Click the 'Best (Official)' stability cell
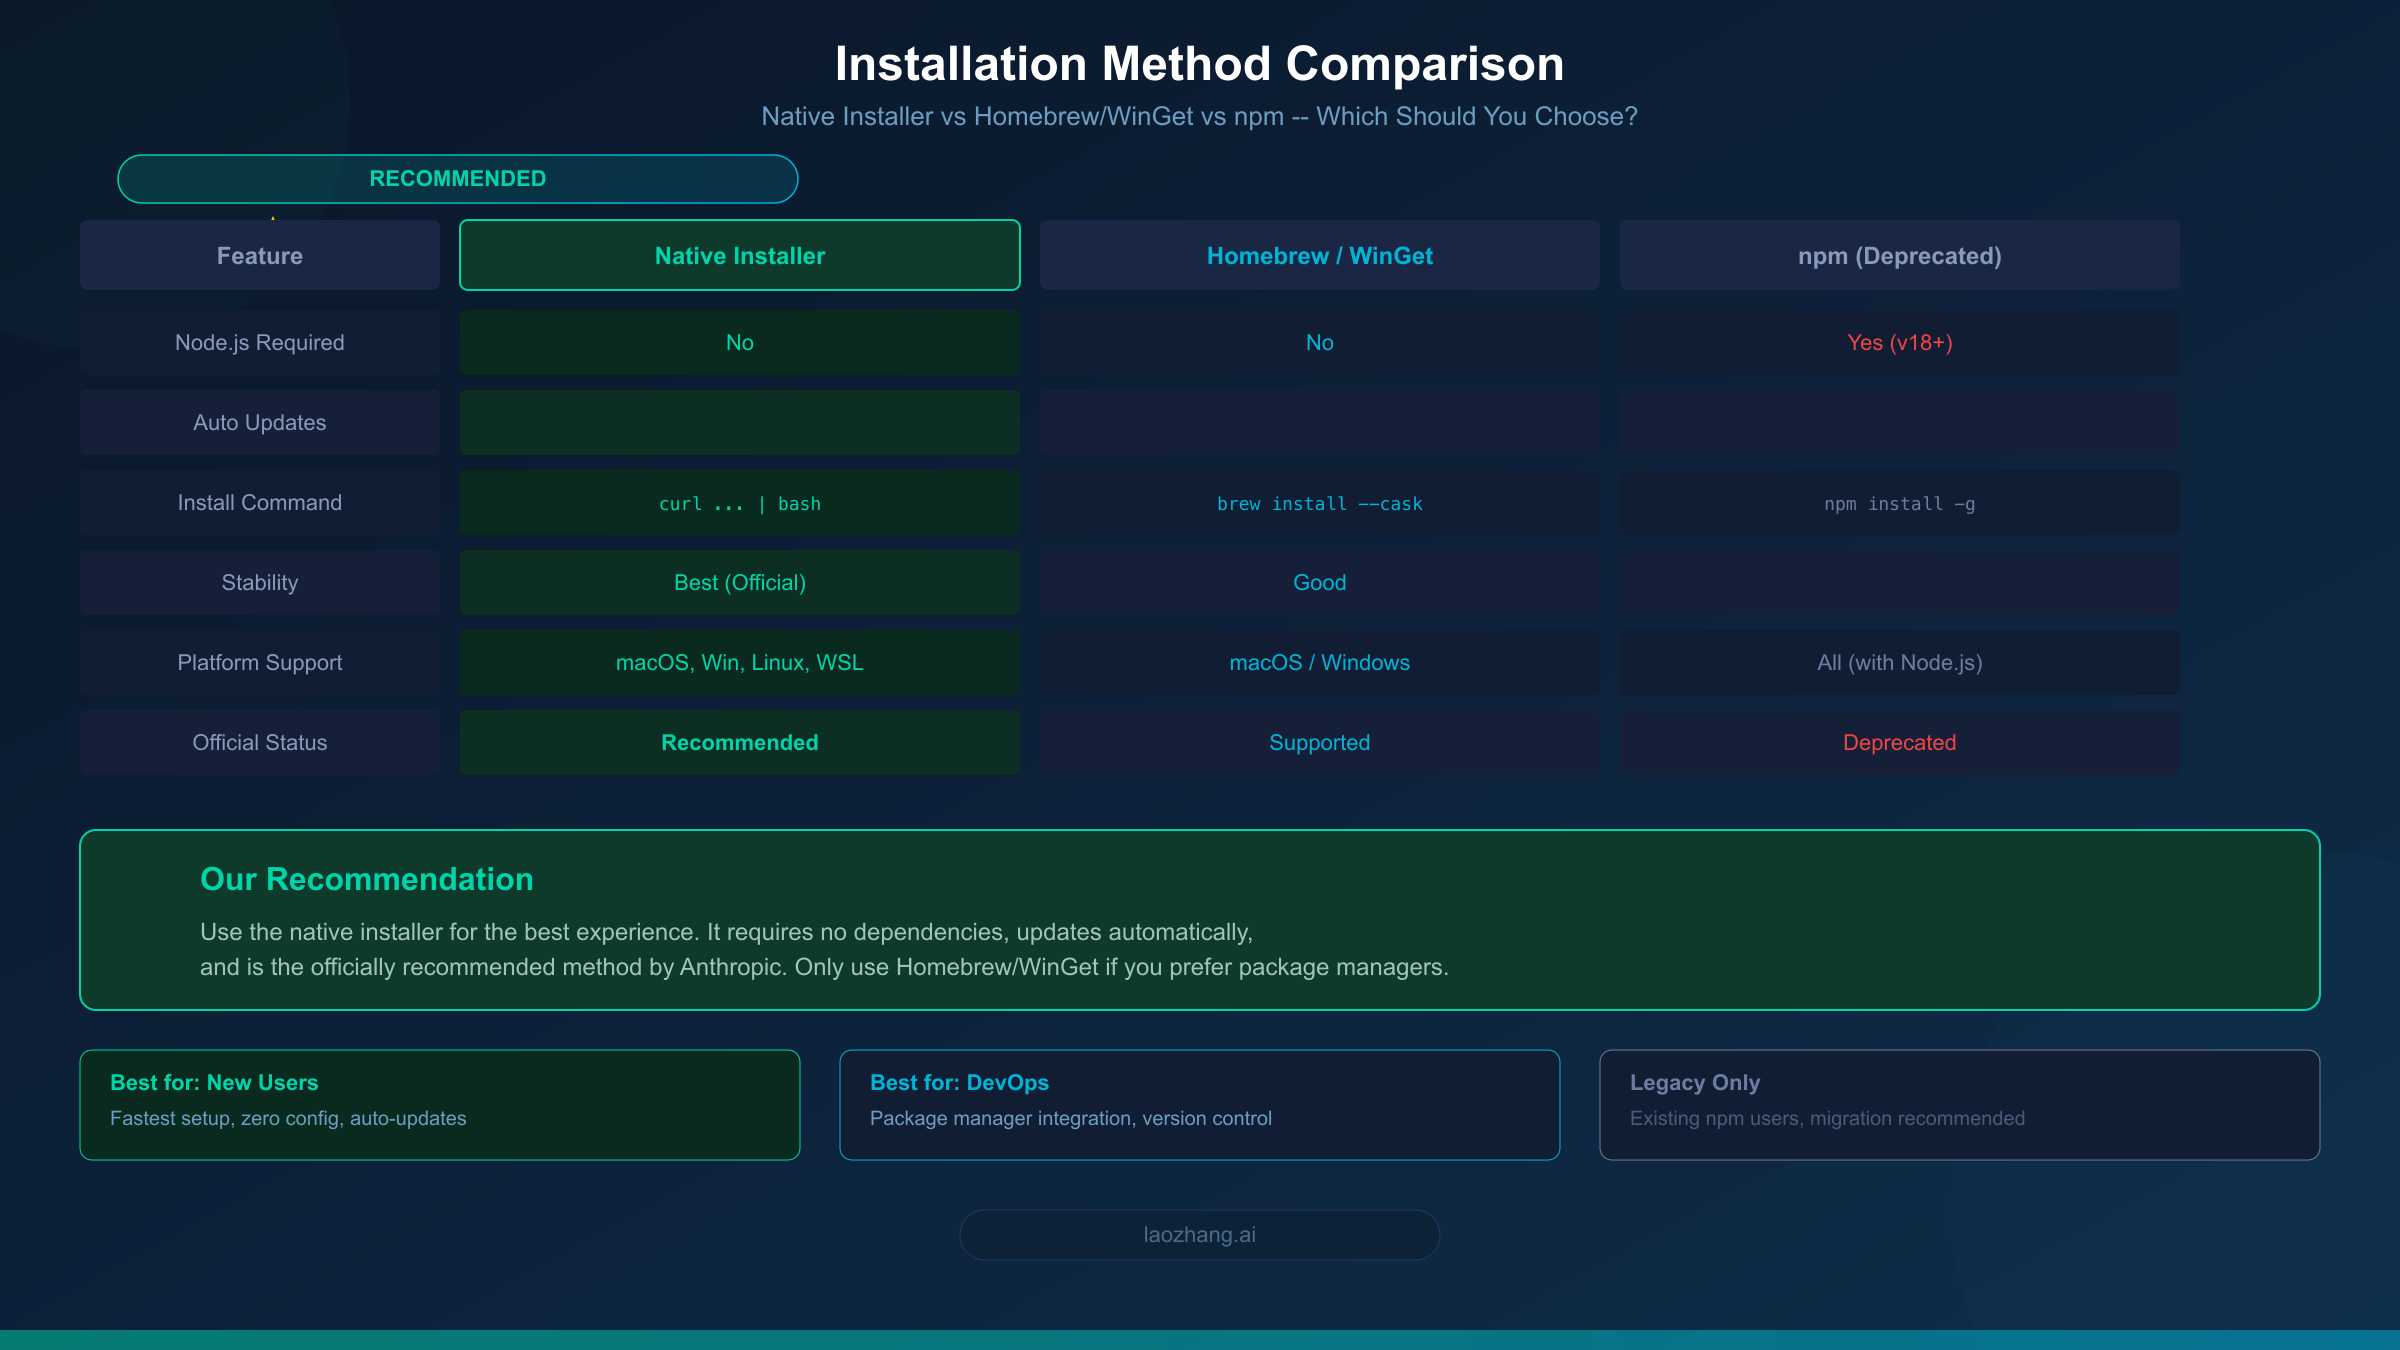Screen dimensions: 2400x1350 coord(738,582)
